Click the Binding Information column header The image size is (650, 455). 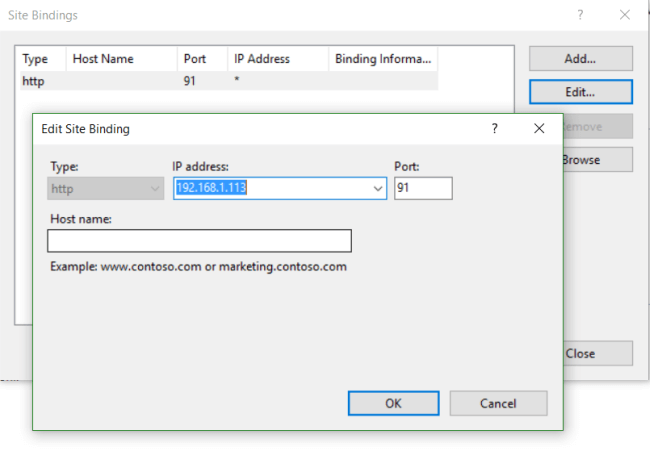(x=384, y=59)
